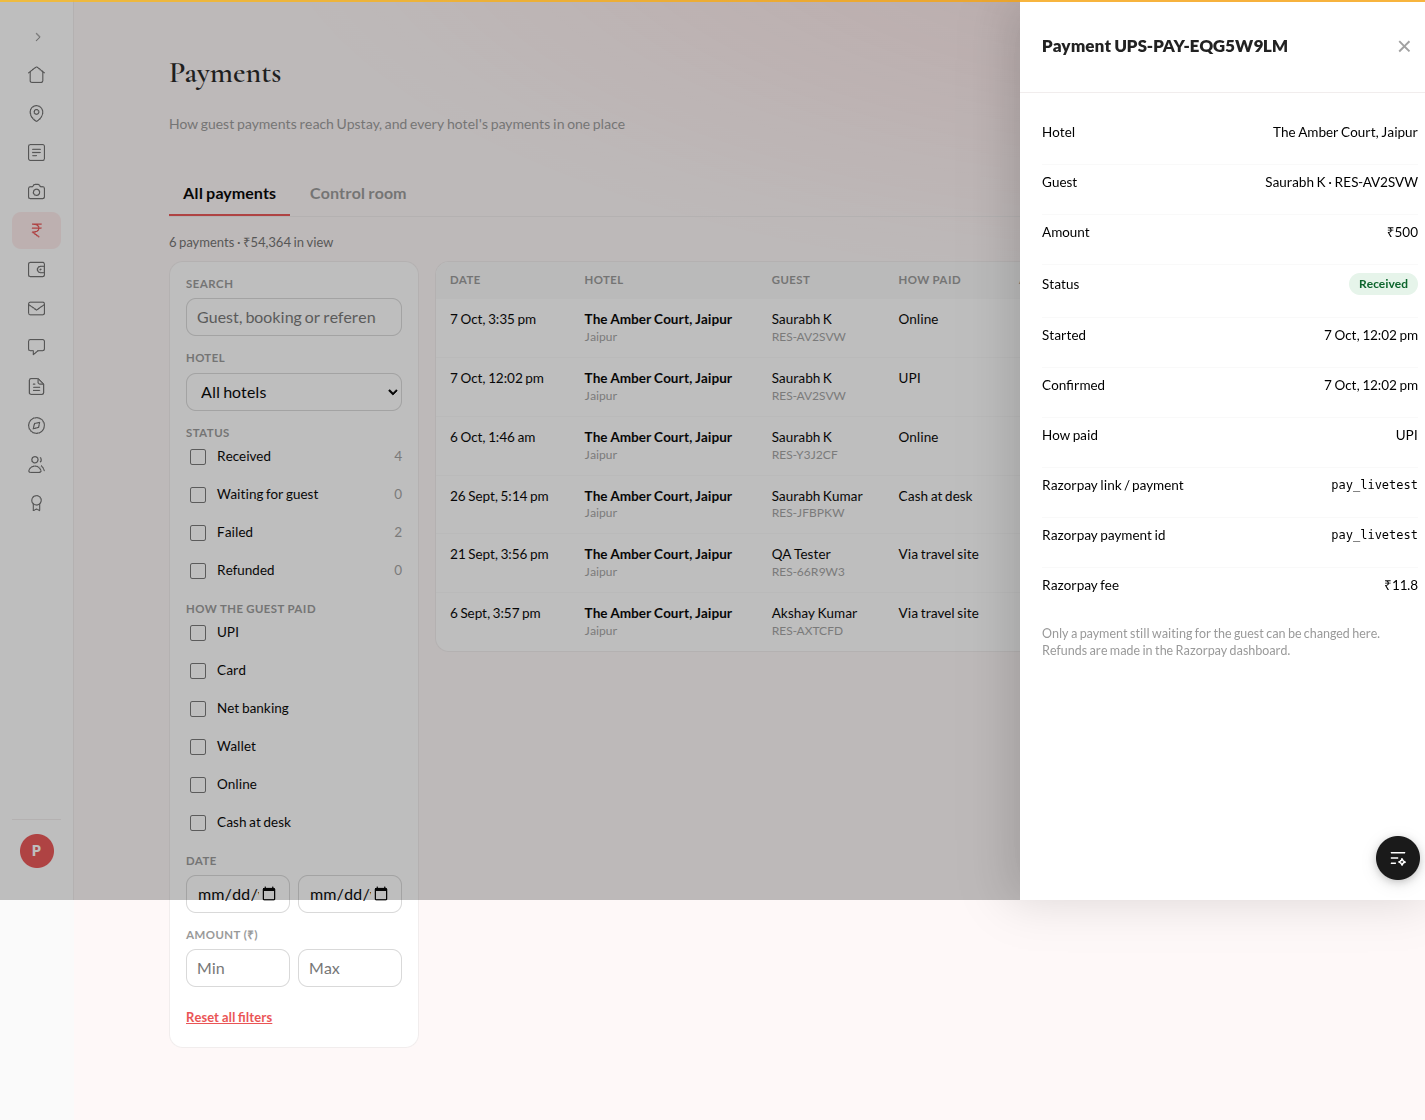Open the file page icon in sidebar
The image size is (1425, 1120).
(37, 387)
